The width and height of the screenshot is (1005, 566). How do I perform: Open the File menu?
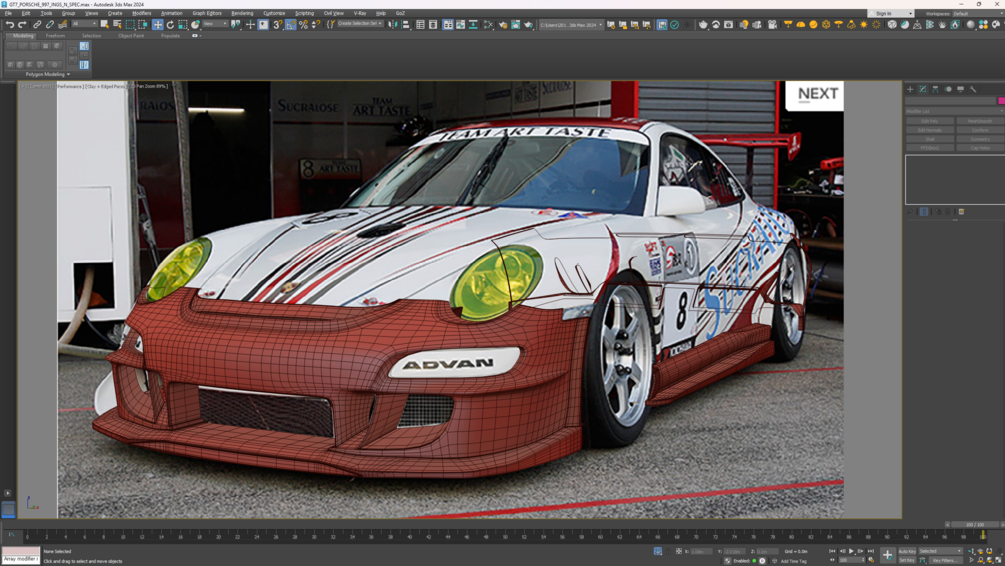pos(8,13)
